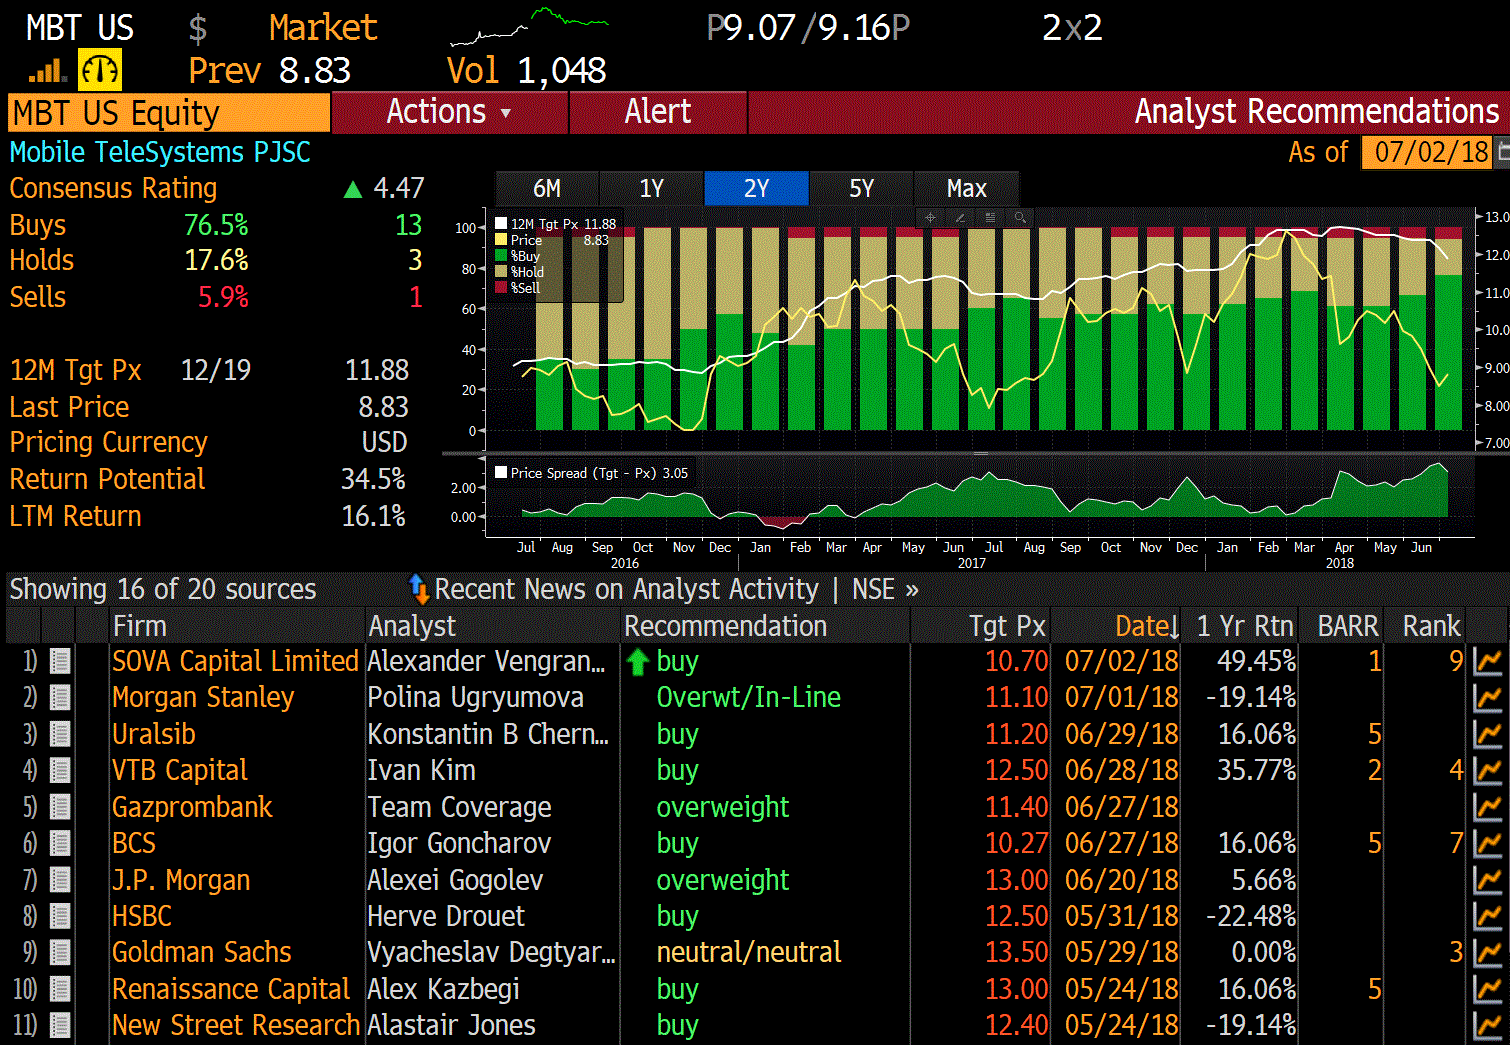Select analyst Polina Ugryumova
Viewport: 1510px width, 1045px height.
tap(475, 698)
